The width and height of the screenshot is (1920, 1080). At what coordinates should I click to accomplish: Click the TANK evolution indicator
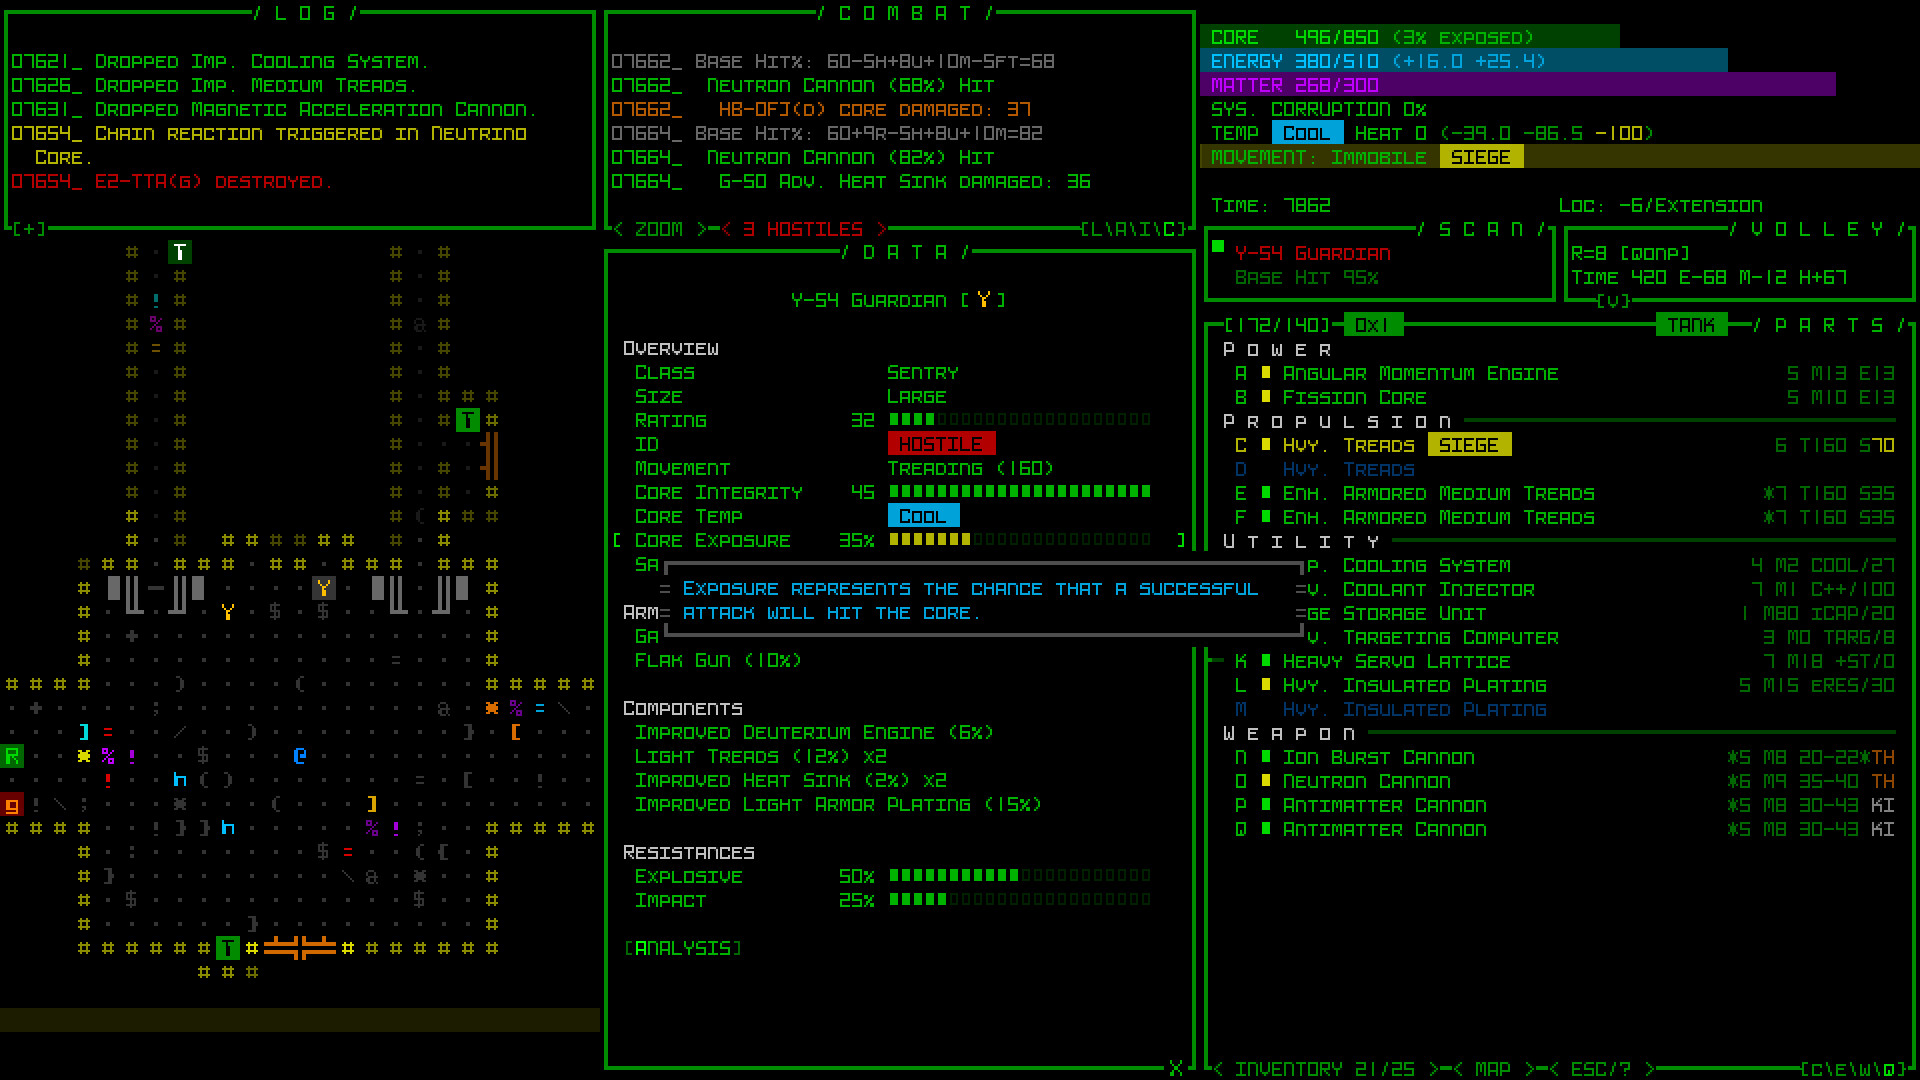pyautogui.click(x=1692, y=324)
